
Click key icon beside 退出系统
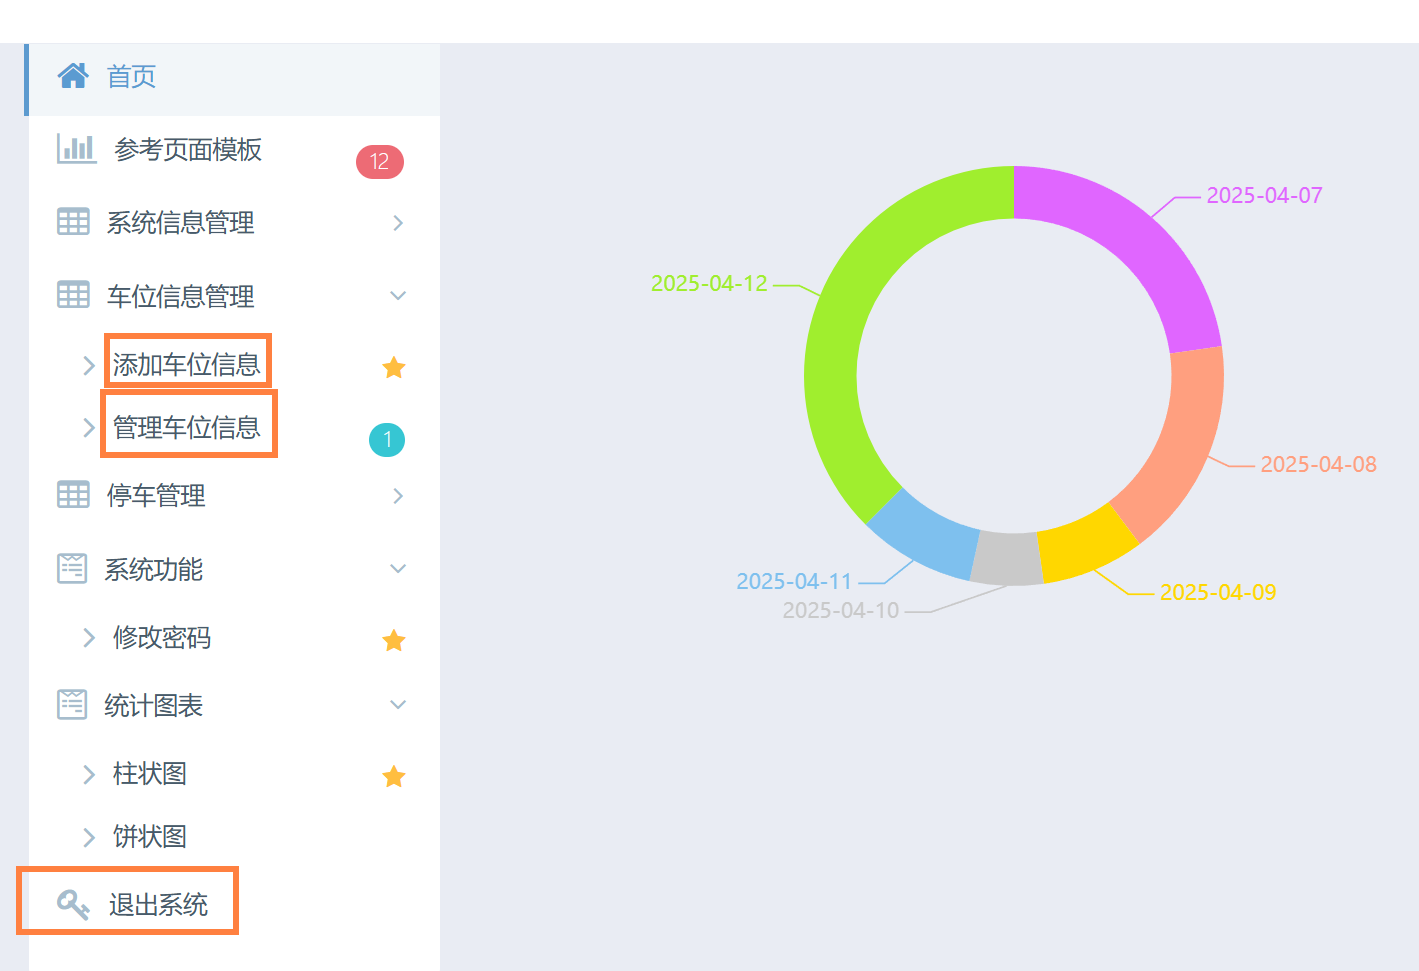click(x=73, y=904)
